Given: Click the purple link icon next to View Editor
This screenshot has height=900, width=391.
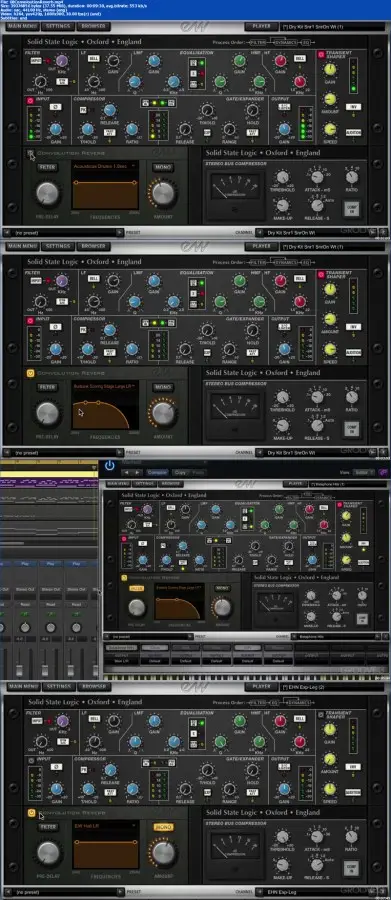Looking at the screenshot, I should click(x=383, y=472).
